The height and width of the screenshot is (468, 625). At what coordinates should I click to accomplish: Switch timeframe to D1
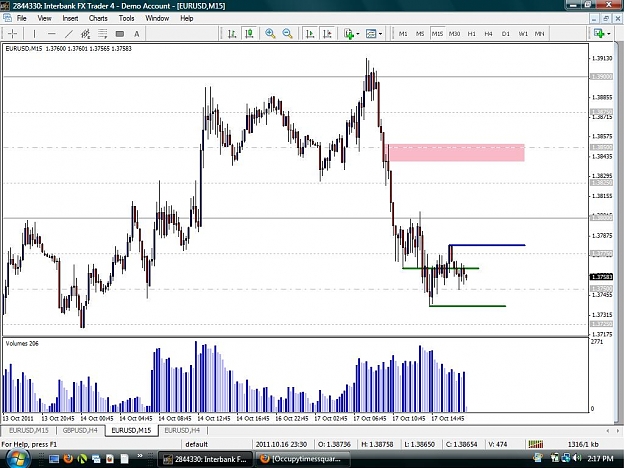pyautogui.click(x=506, y=34)
